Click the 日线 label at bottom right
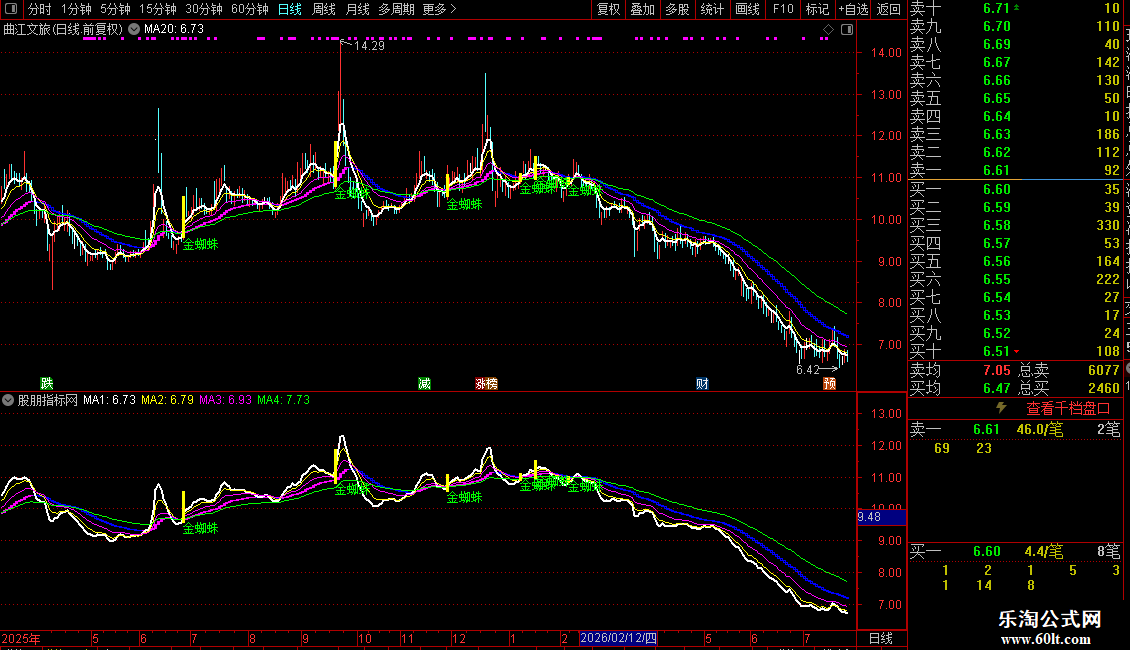The image size is (1130, 650). [x=881, y=638]
